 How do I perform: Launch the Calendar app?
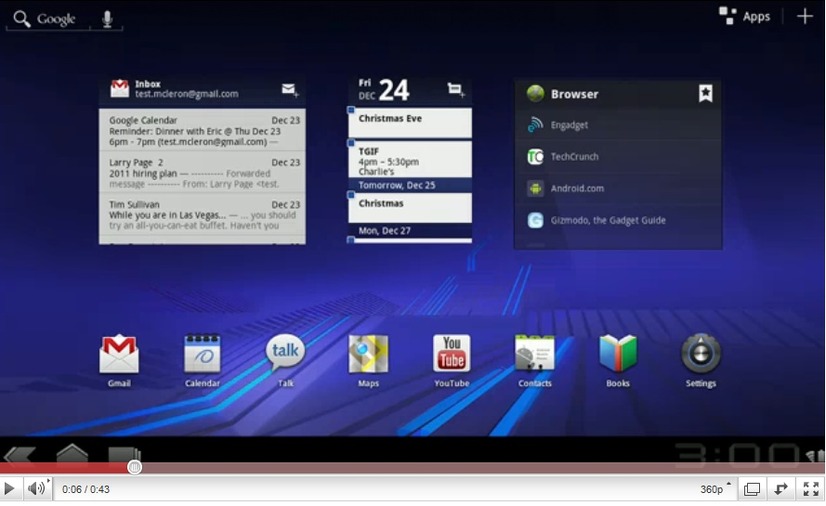click(x=202, y=354)
